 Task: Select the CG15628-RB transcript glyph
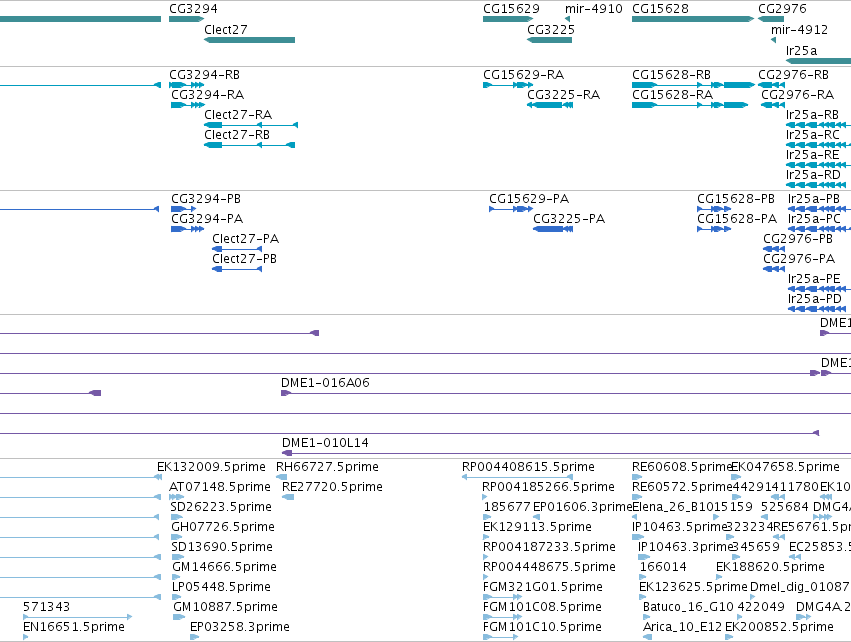[694, 85]
